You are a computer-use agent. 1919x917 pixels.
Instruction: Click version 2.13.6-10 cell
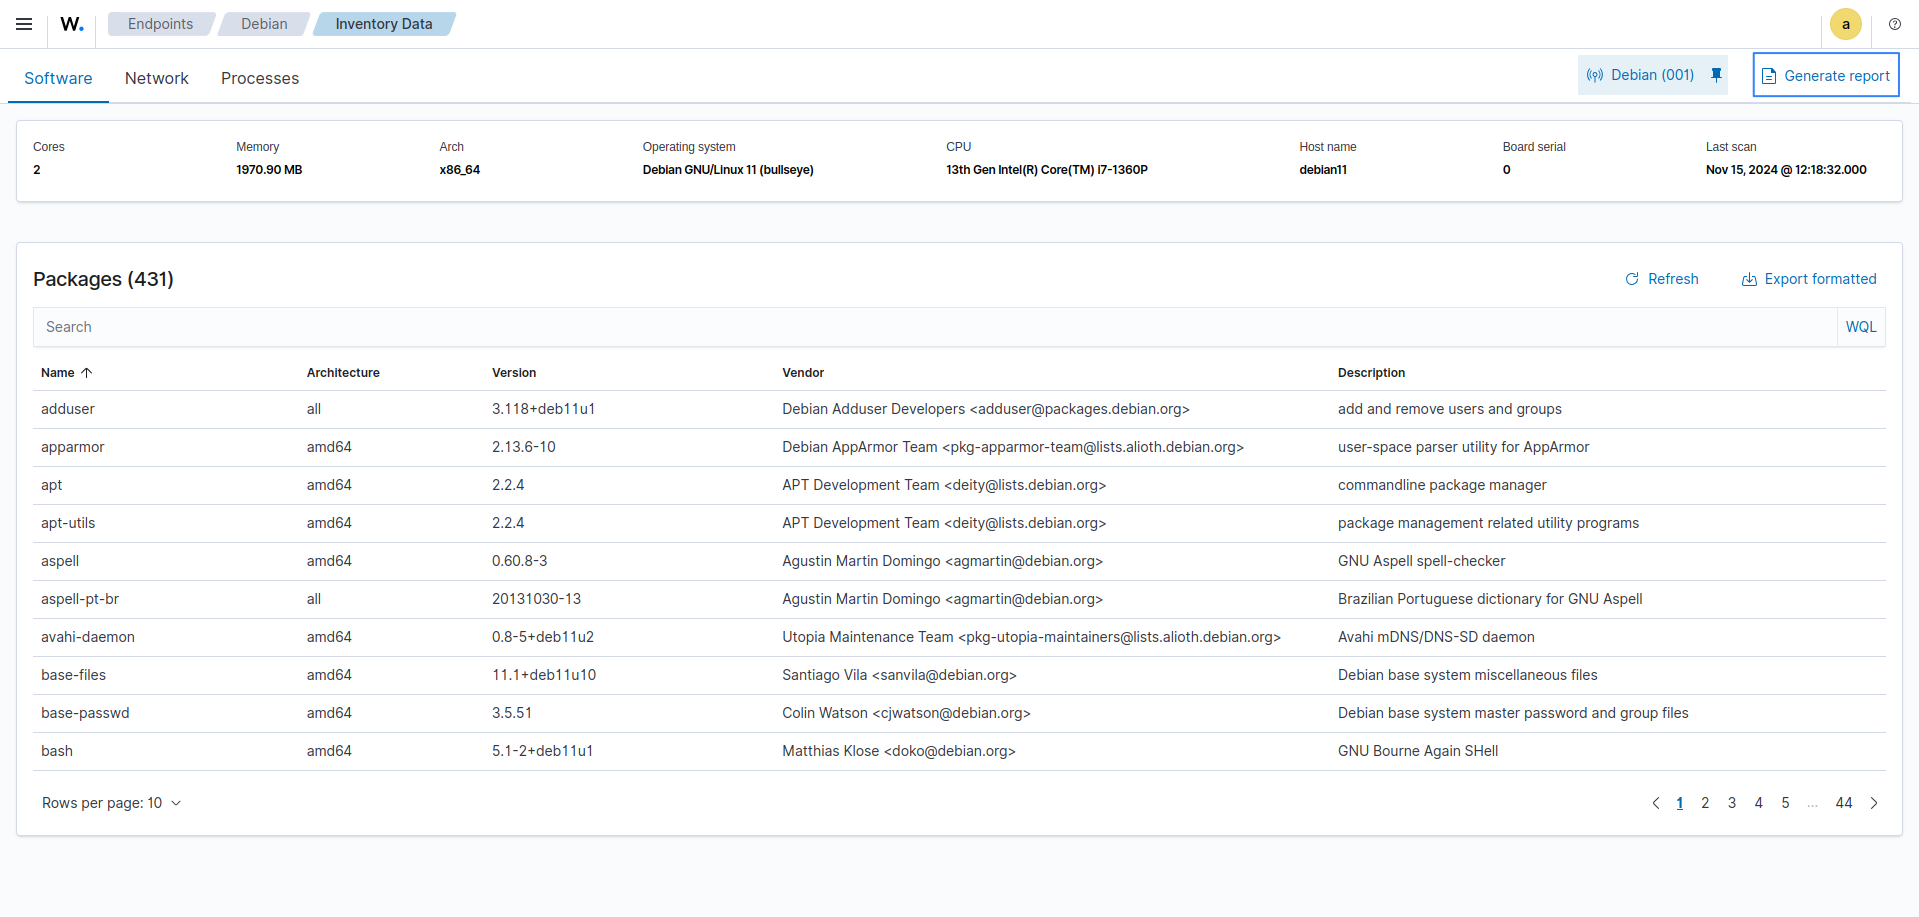524,447
